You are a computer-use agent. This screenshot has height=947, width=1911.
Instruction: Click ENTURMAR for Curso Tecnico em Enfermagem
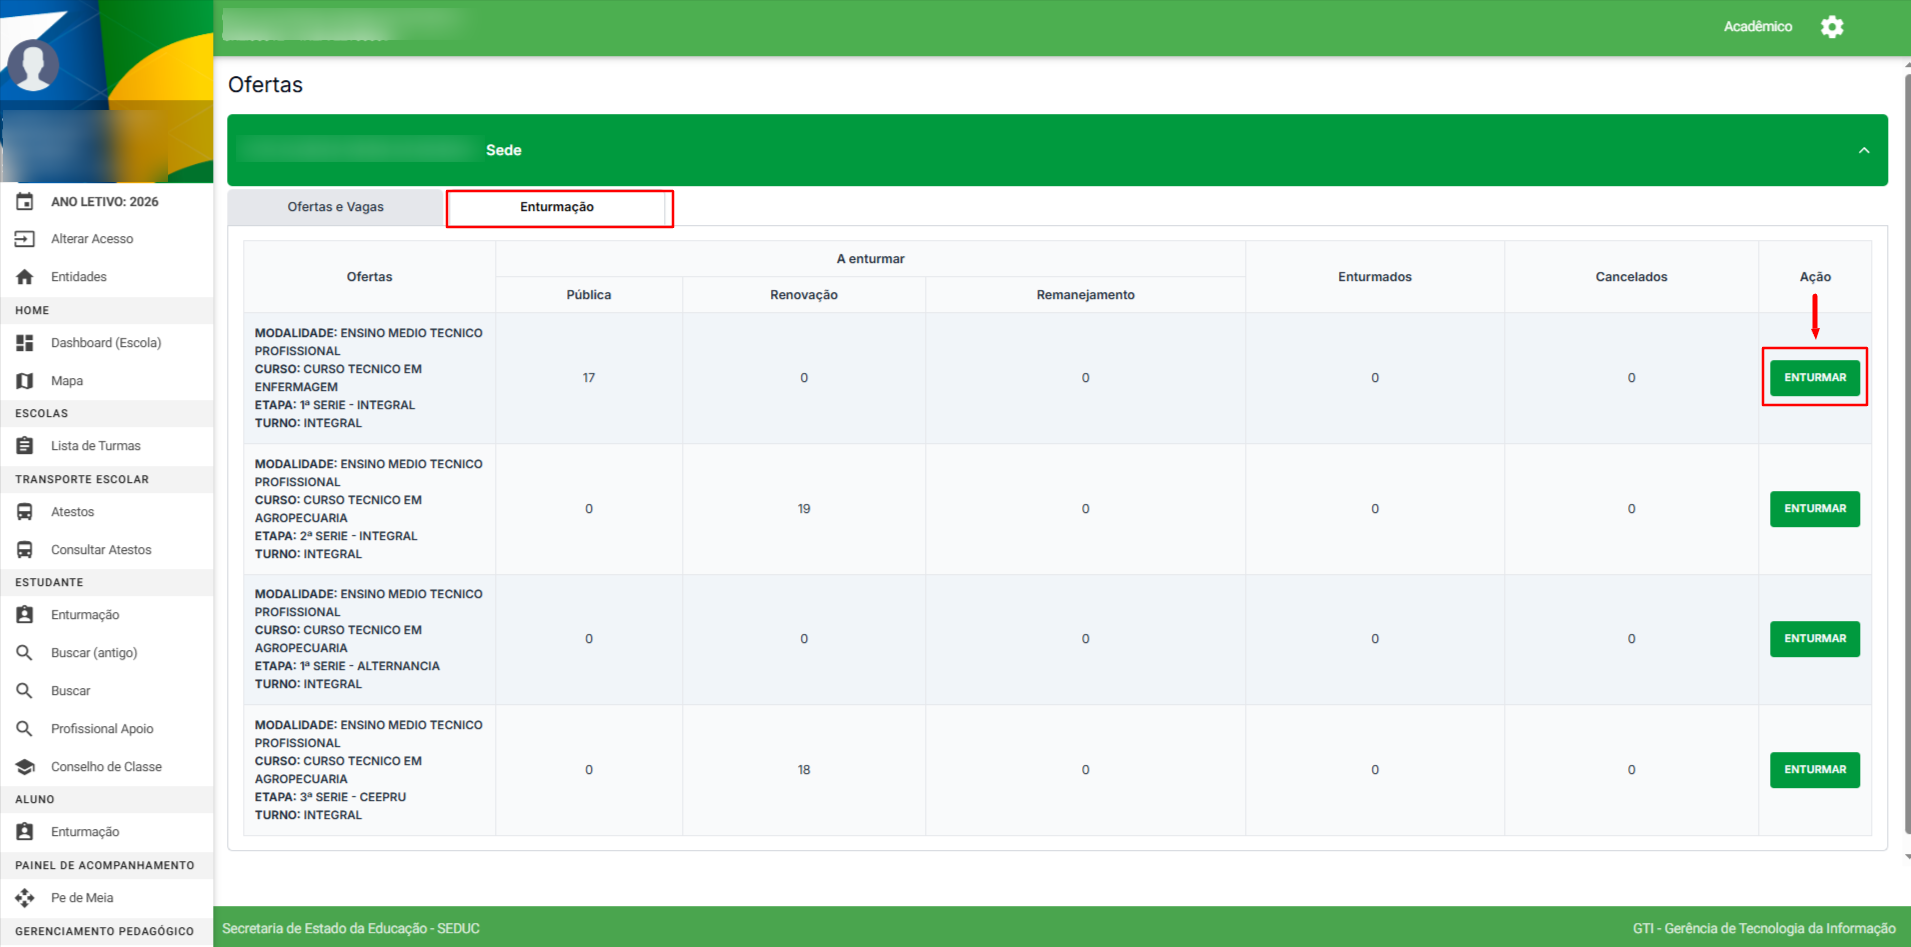(x=1814, y=378)
